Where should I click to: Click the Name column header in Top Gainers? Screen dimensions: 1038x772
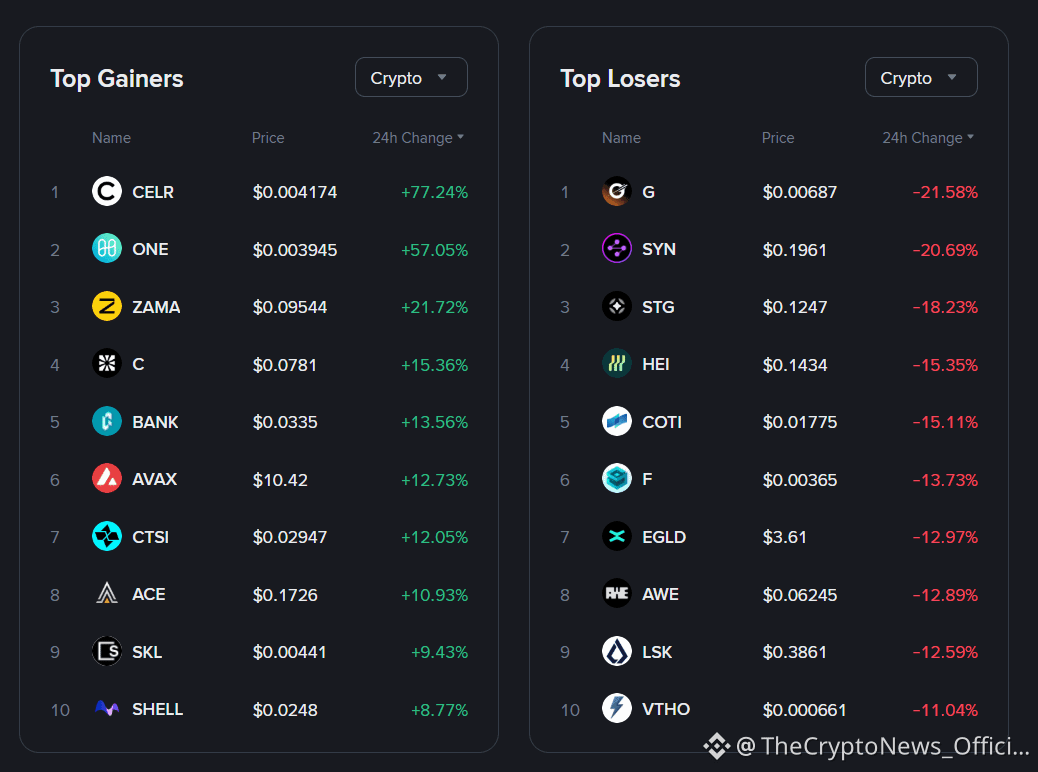coord(111,138)
